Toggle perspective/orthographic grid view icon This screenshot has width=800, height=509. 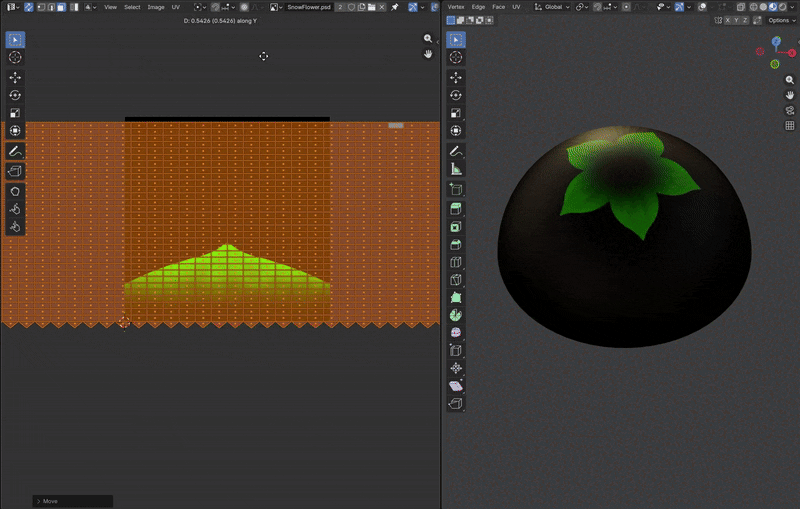(x=789, y=126)
